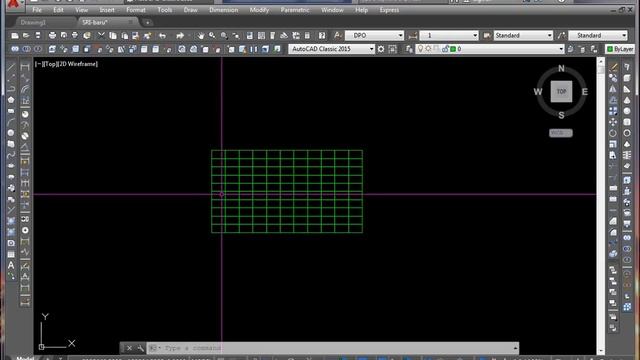Click the Plot printer icon

coord(52,36)
